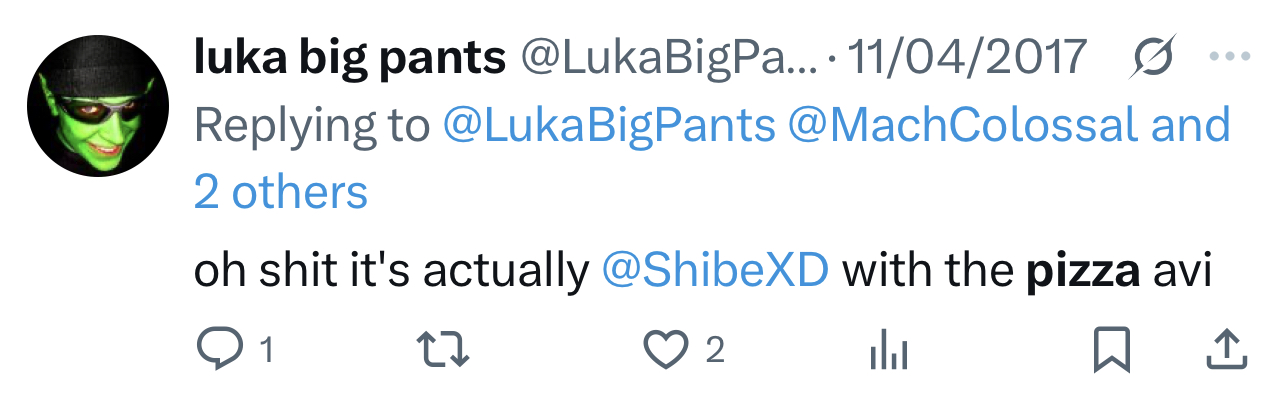
Task: Click the bold word "pizza" in the tweet
Action: [1083, 271]
